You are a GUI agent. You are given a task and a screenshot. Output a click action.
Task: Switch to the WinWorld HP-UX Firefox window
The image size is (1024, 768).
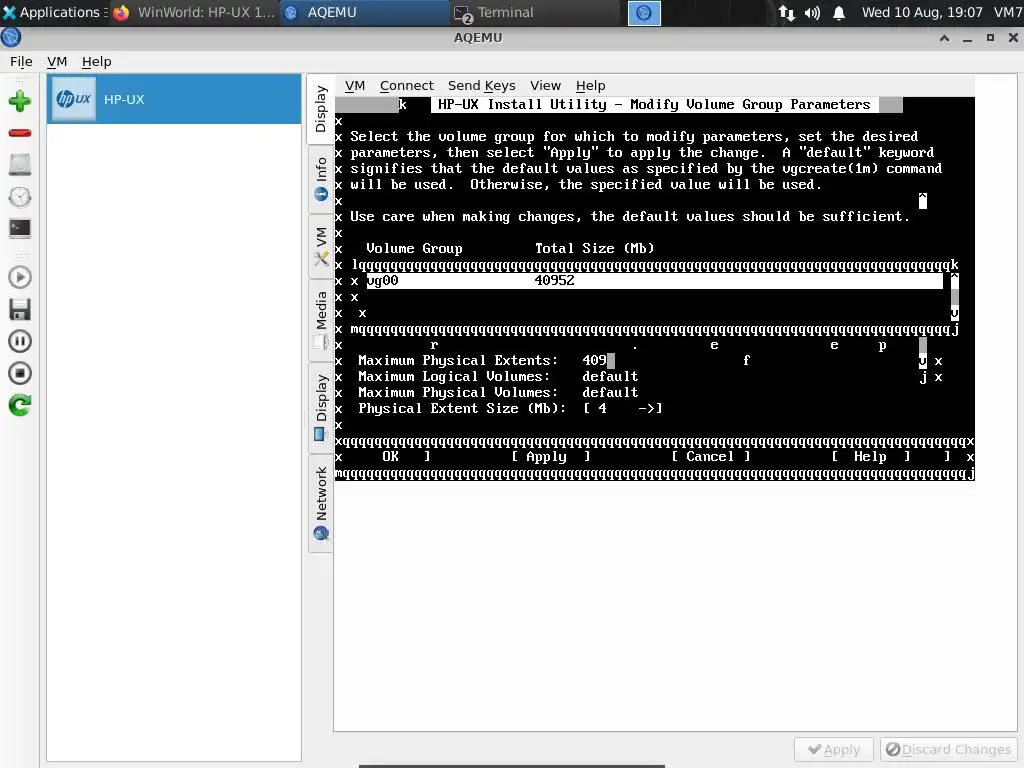(194, 12)
